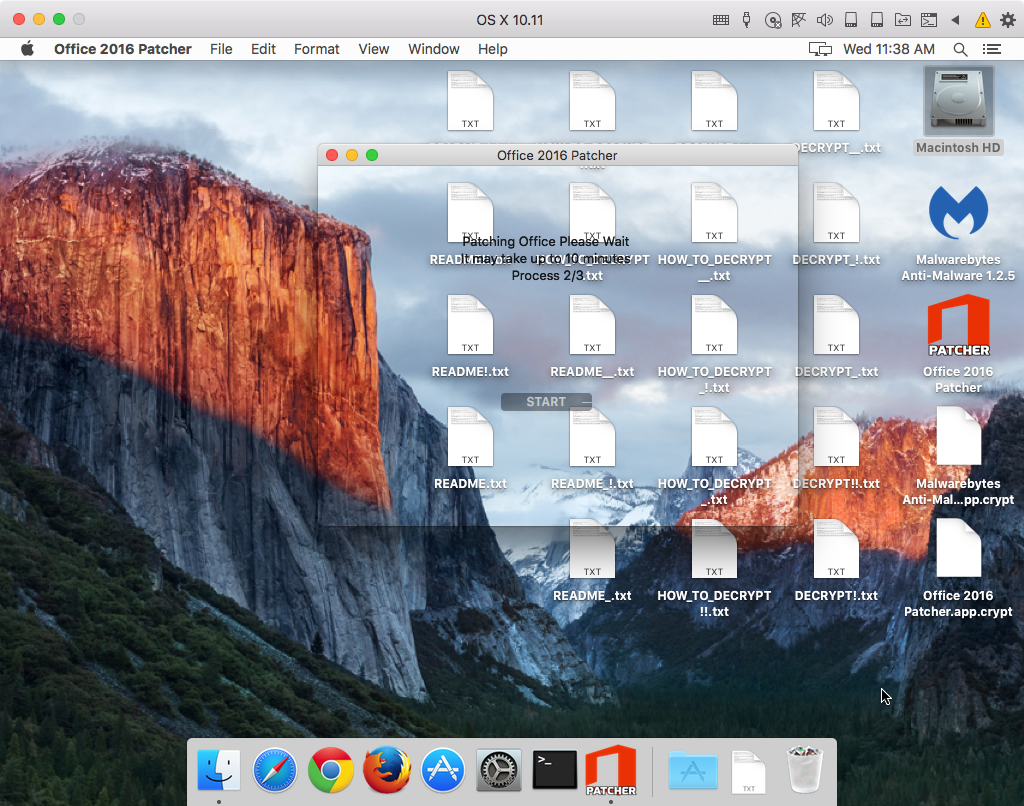Open the View menu
This screenshot has height=806, width=1024.
point(374,49)
